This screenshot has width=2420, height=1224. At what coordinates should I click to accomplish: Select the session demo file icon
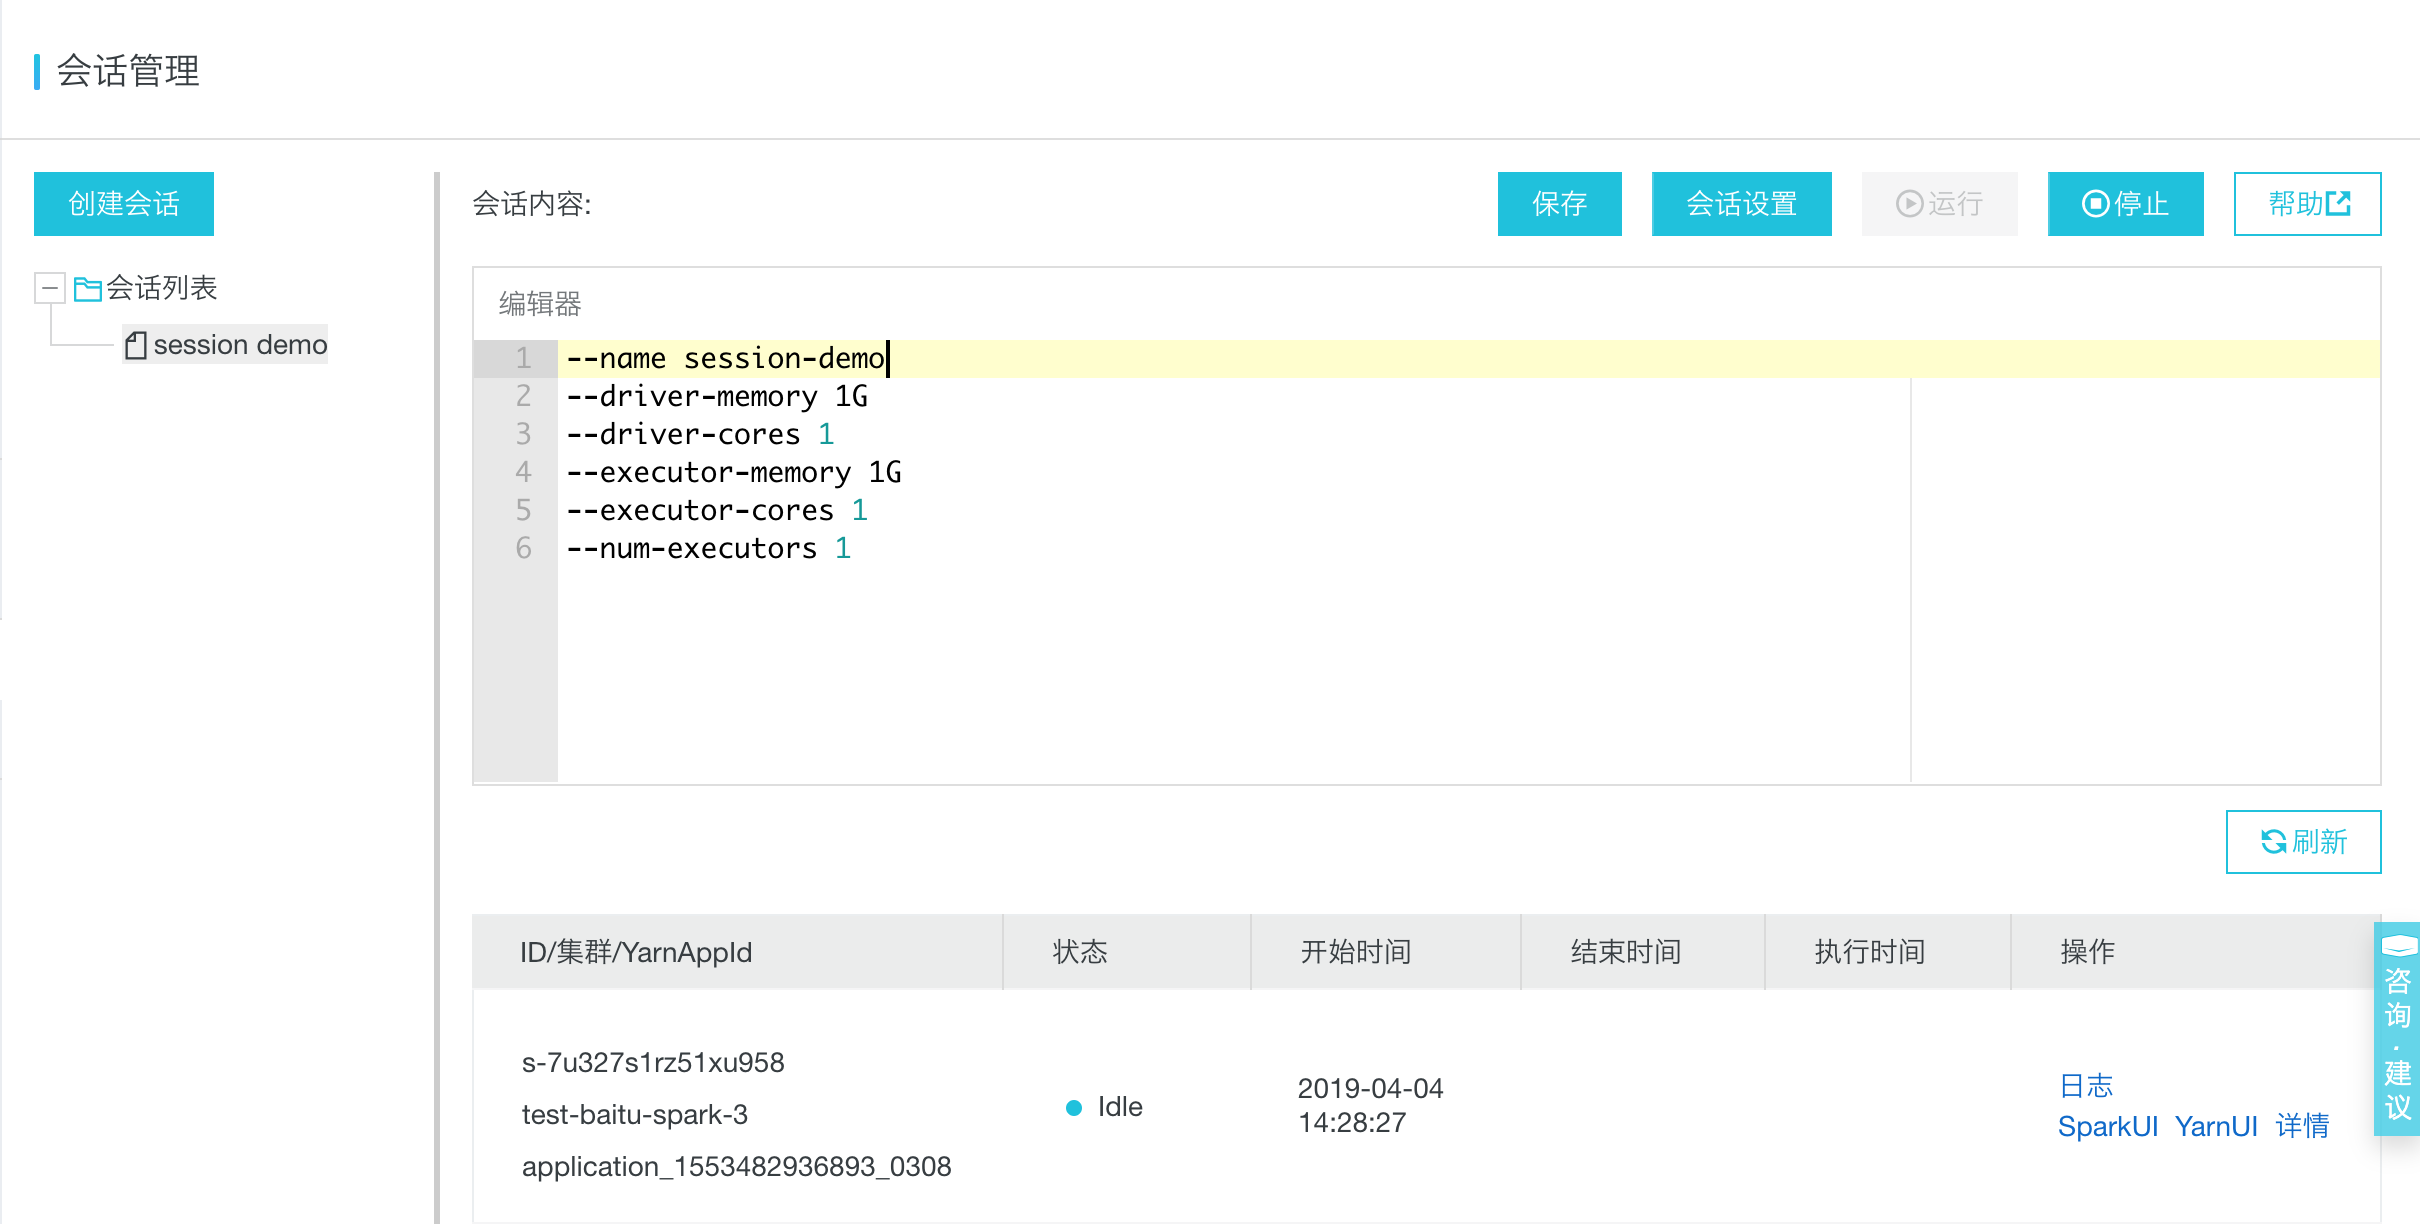[136, 345]
